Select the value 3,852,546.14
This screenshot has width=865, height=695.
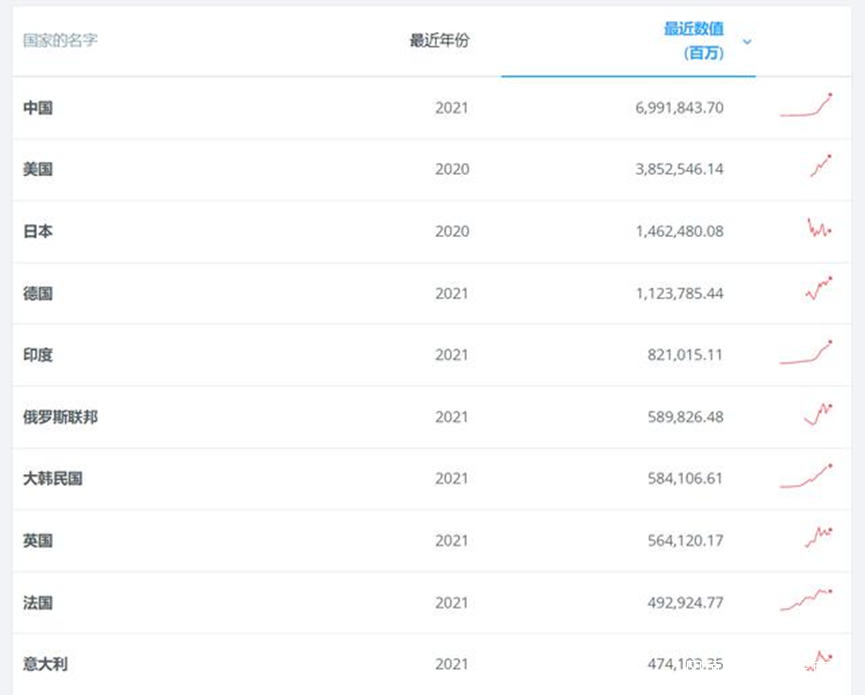point(679,169)
